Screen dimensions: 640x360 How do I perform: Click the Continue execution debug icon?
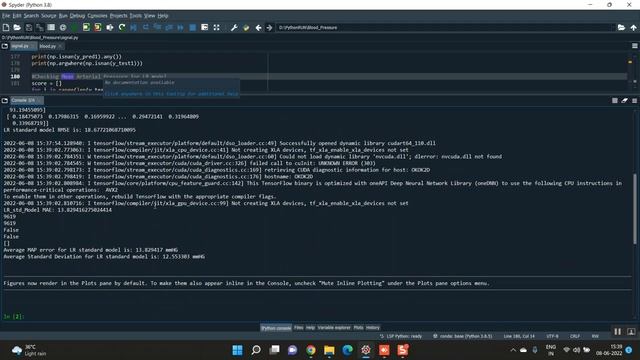coord(180,27)
